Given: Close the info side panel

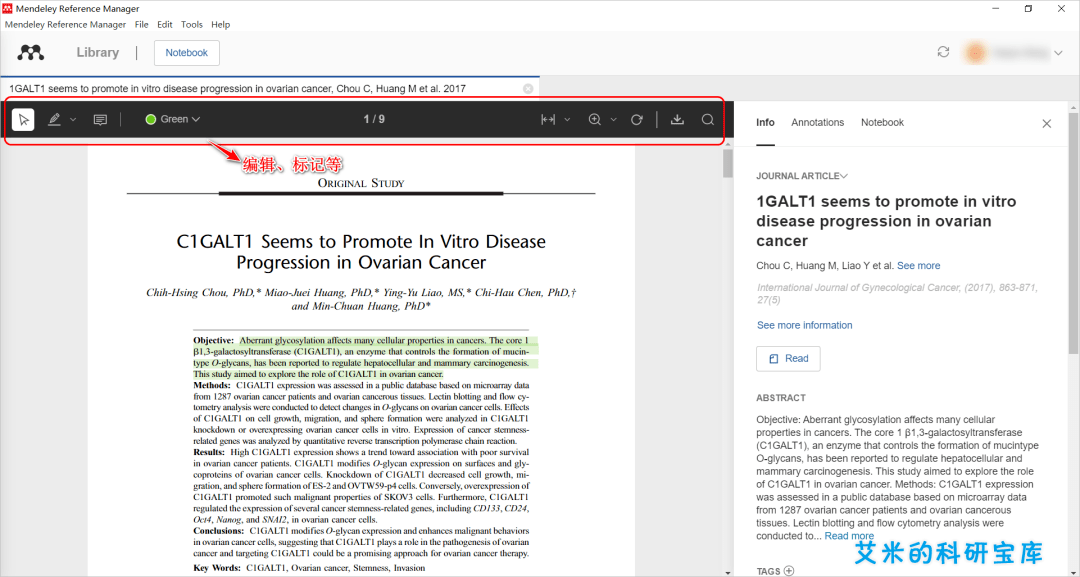Looking at the screenshot, I should [1047, 124].
